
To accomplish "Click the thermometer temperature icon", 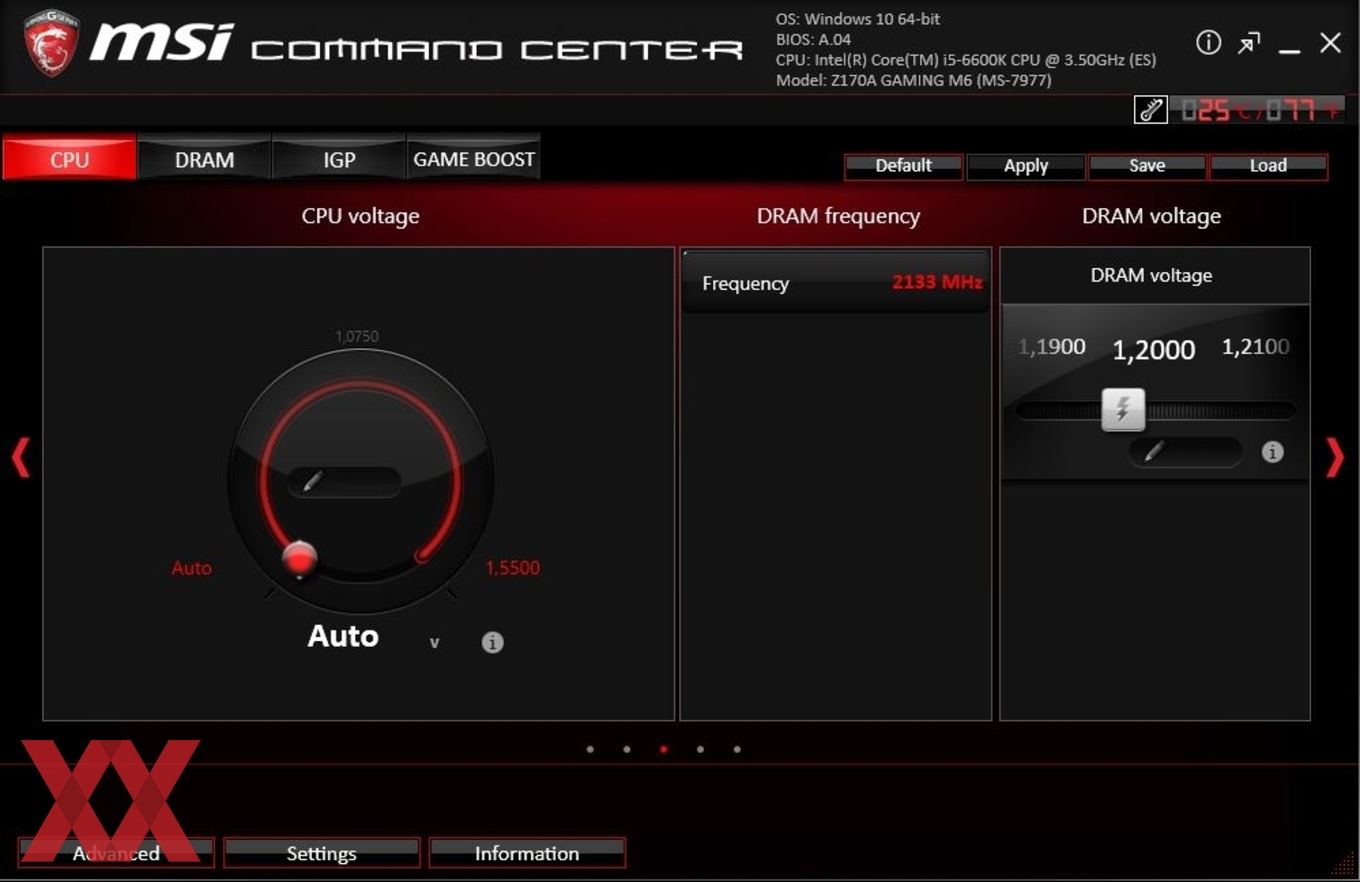I will (1151, 110).
